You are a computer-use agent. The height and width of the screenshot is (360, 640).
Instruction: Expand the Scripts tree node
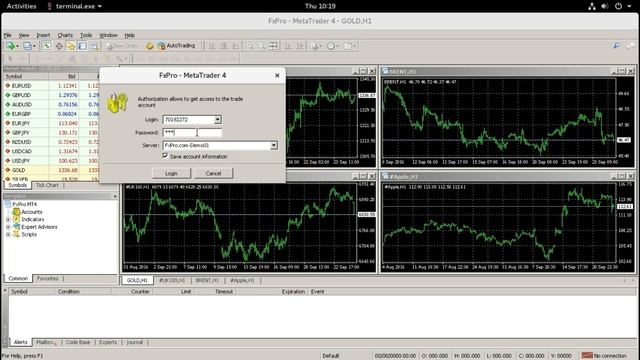pyautogui.click(x=8, y=235)
